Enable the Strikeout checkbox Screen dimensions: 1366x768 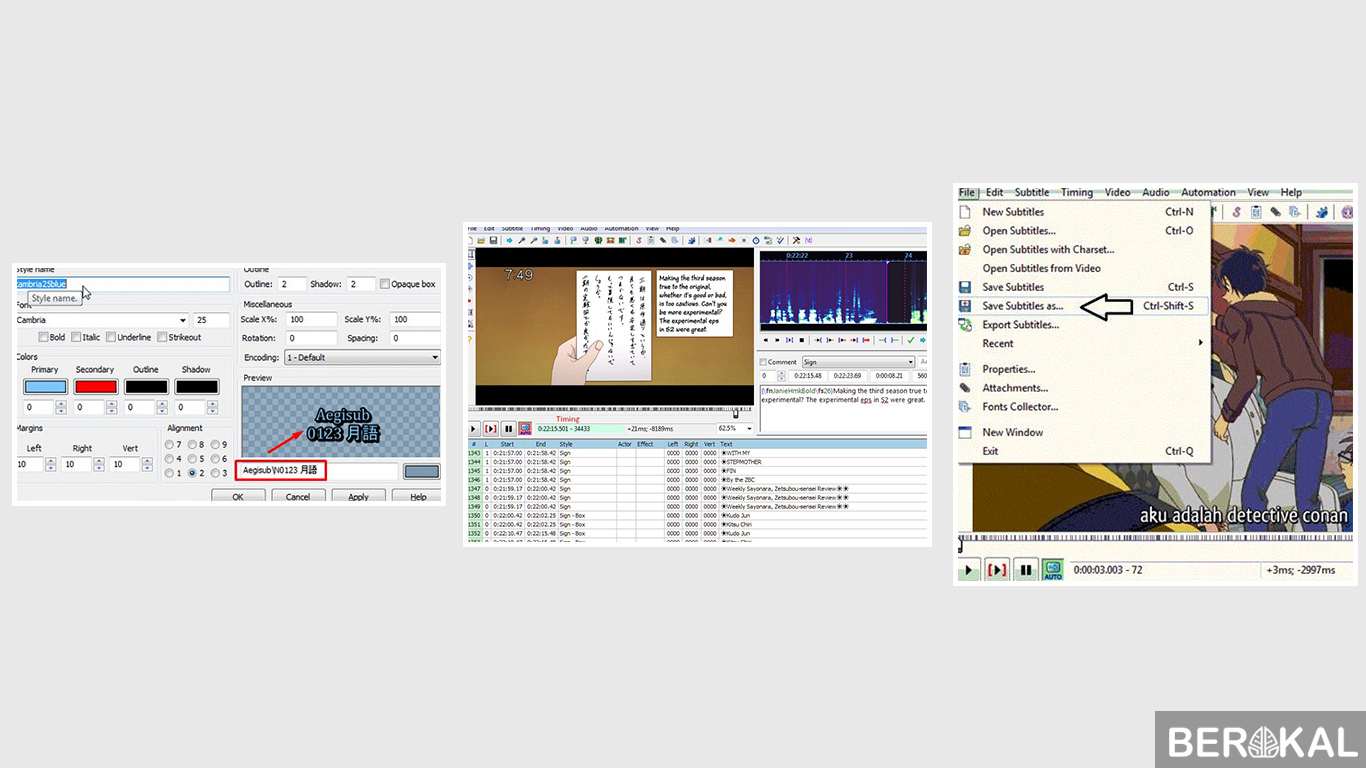(x=161, y=337)
